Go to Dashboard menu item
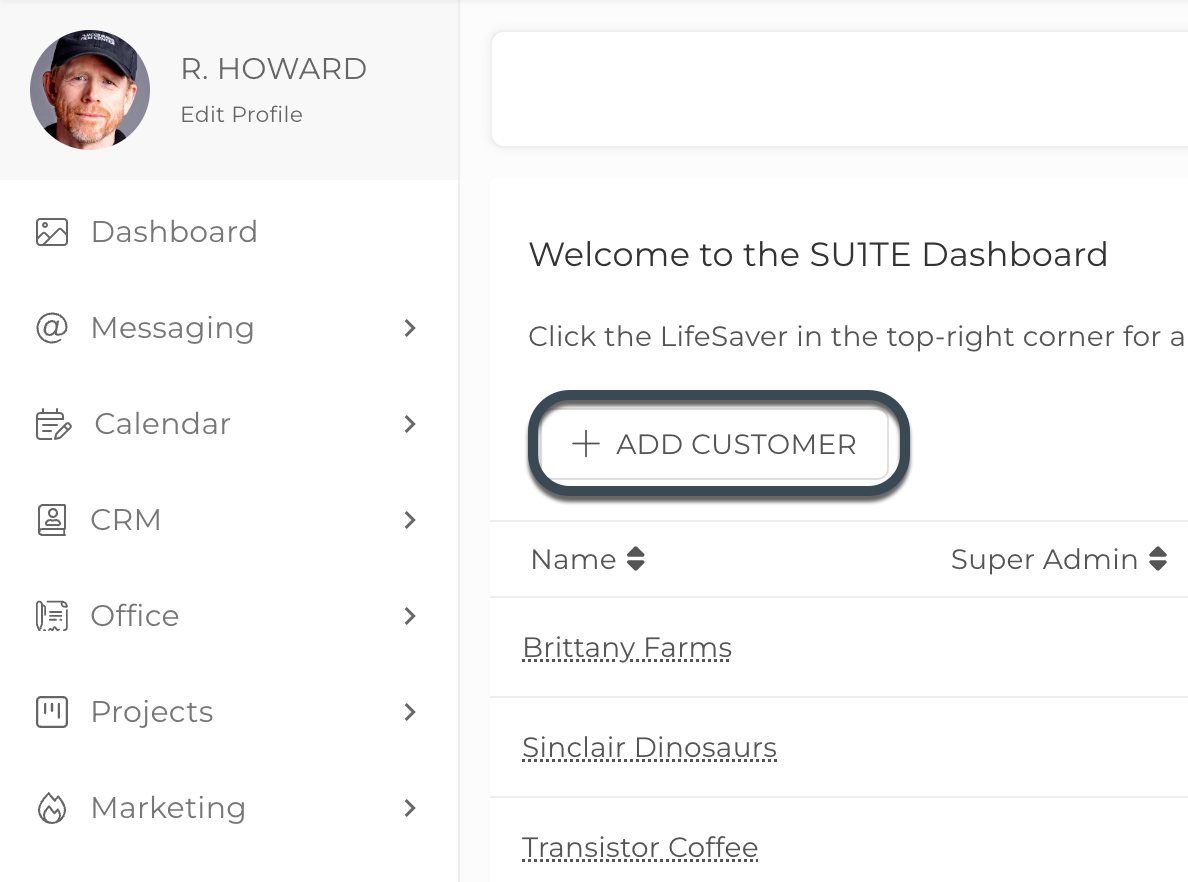Viewport: 1188px width, 882px height. click(174, 232)
